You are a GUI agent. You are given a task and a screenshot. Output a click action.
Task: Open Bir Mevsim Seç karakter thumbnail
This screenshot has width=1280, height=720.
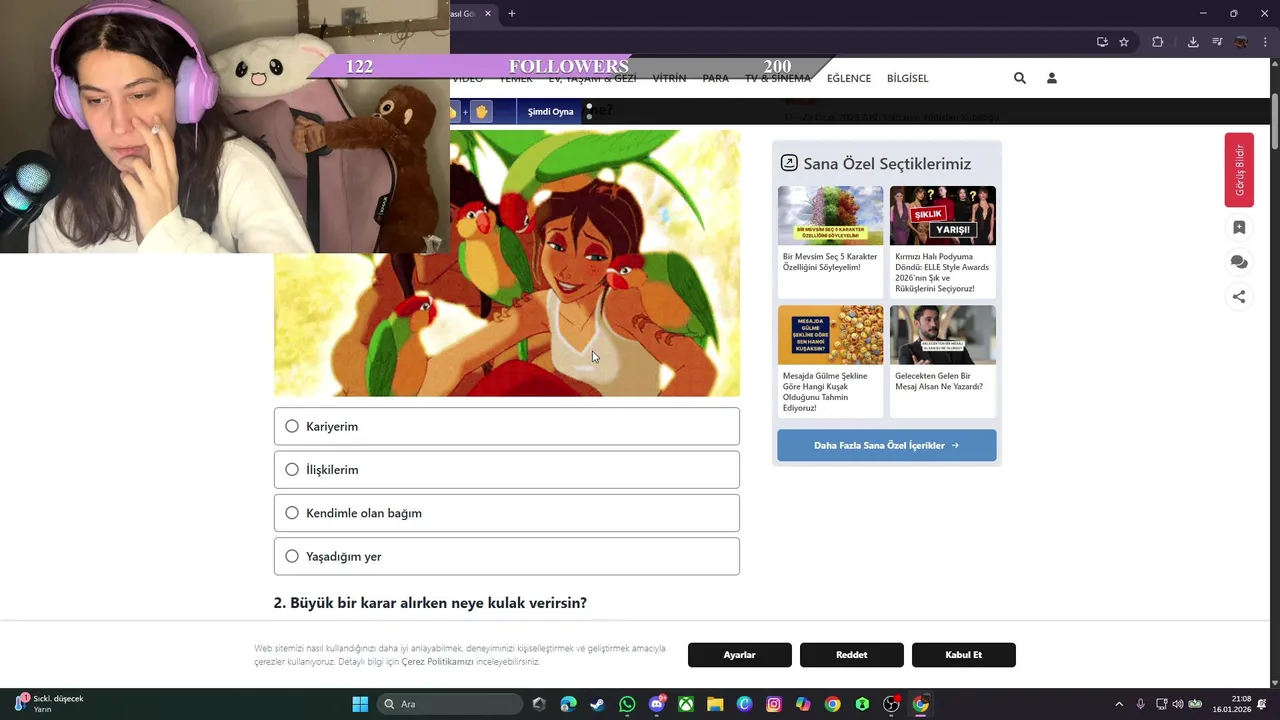pyautogui.click(x=831, y=215)
